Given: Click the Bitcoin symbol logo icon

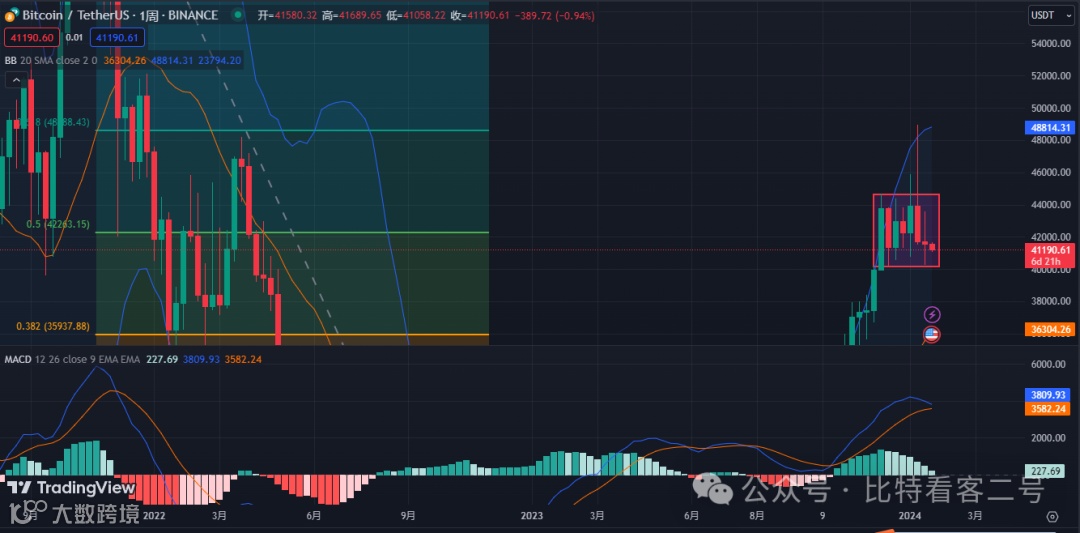Looking at the screenshot, I should click(x=10, y=15).
